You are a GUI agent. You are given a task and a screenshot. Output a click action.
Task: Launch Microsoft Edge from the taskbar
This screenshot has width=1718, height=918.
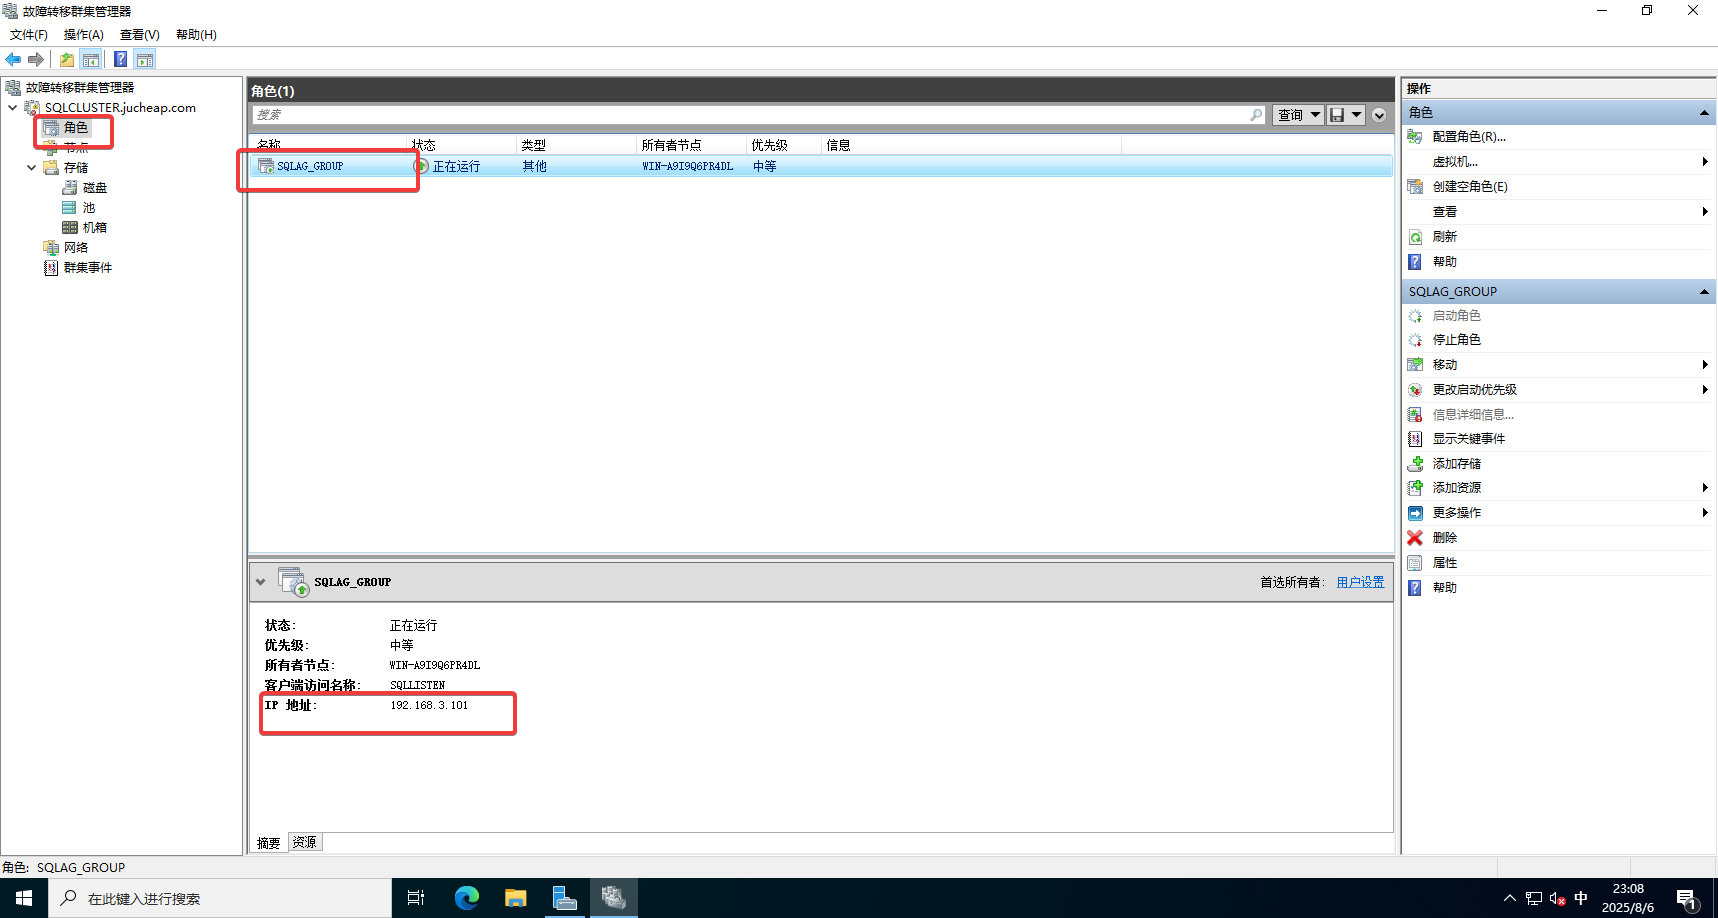[467, 898]
